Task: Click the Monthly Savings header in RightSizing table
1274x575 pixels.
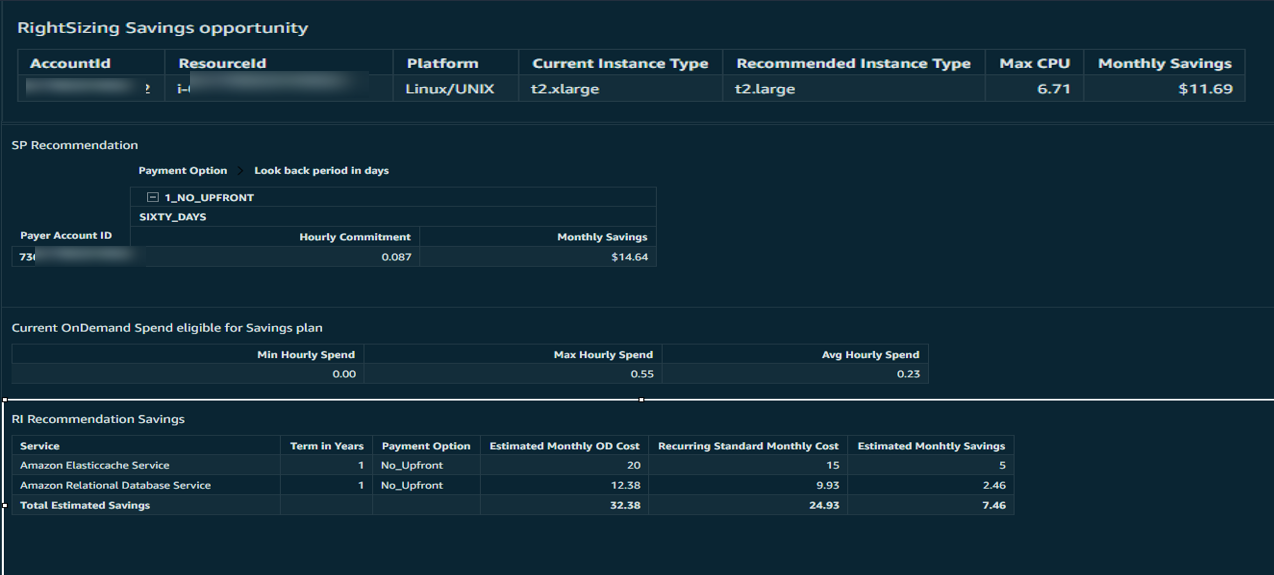Action: pyautogui.click(x=1165, y=63)
